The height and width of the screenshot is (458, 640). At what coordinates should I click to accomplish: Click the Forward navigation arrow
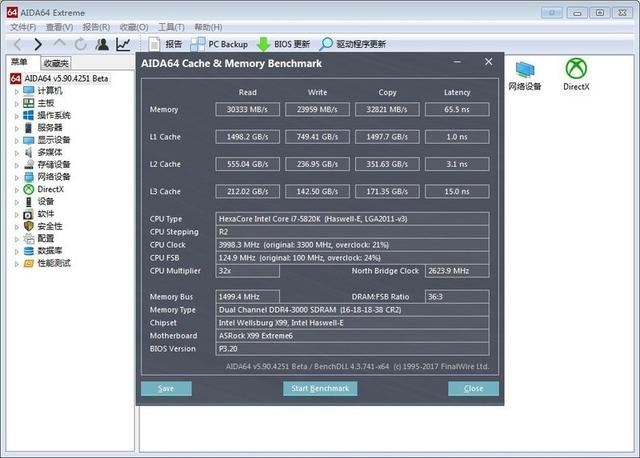[38, 44]
